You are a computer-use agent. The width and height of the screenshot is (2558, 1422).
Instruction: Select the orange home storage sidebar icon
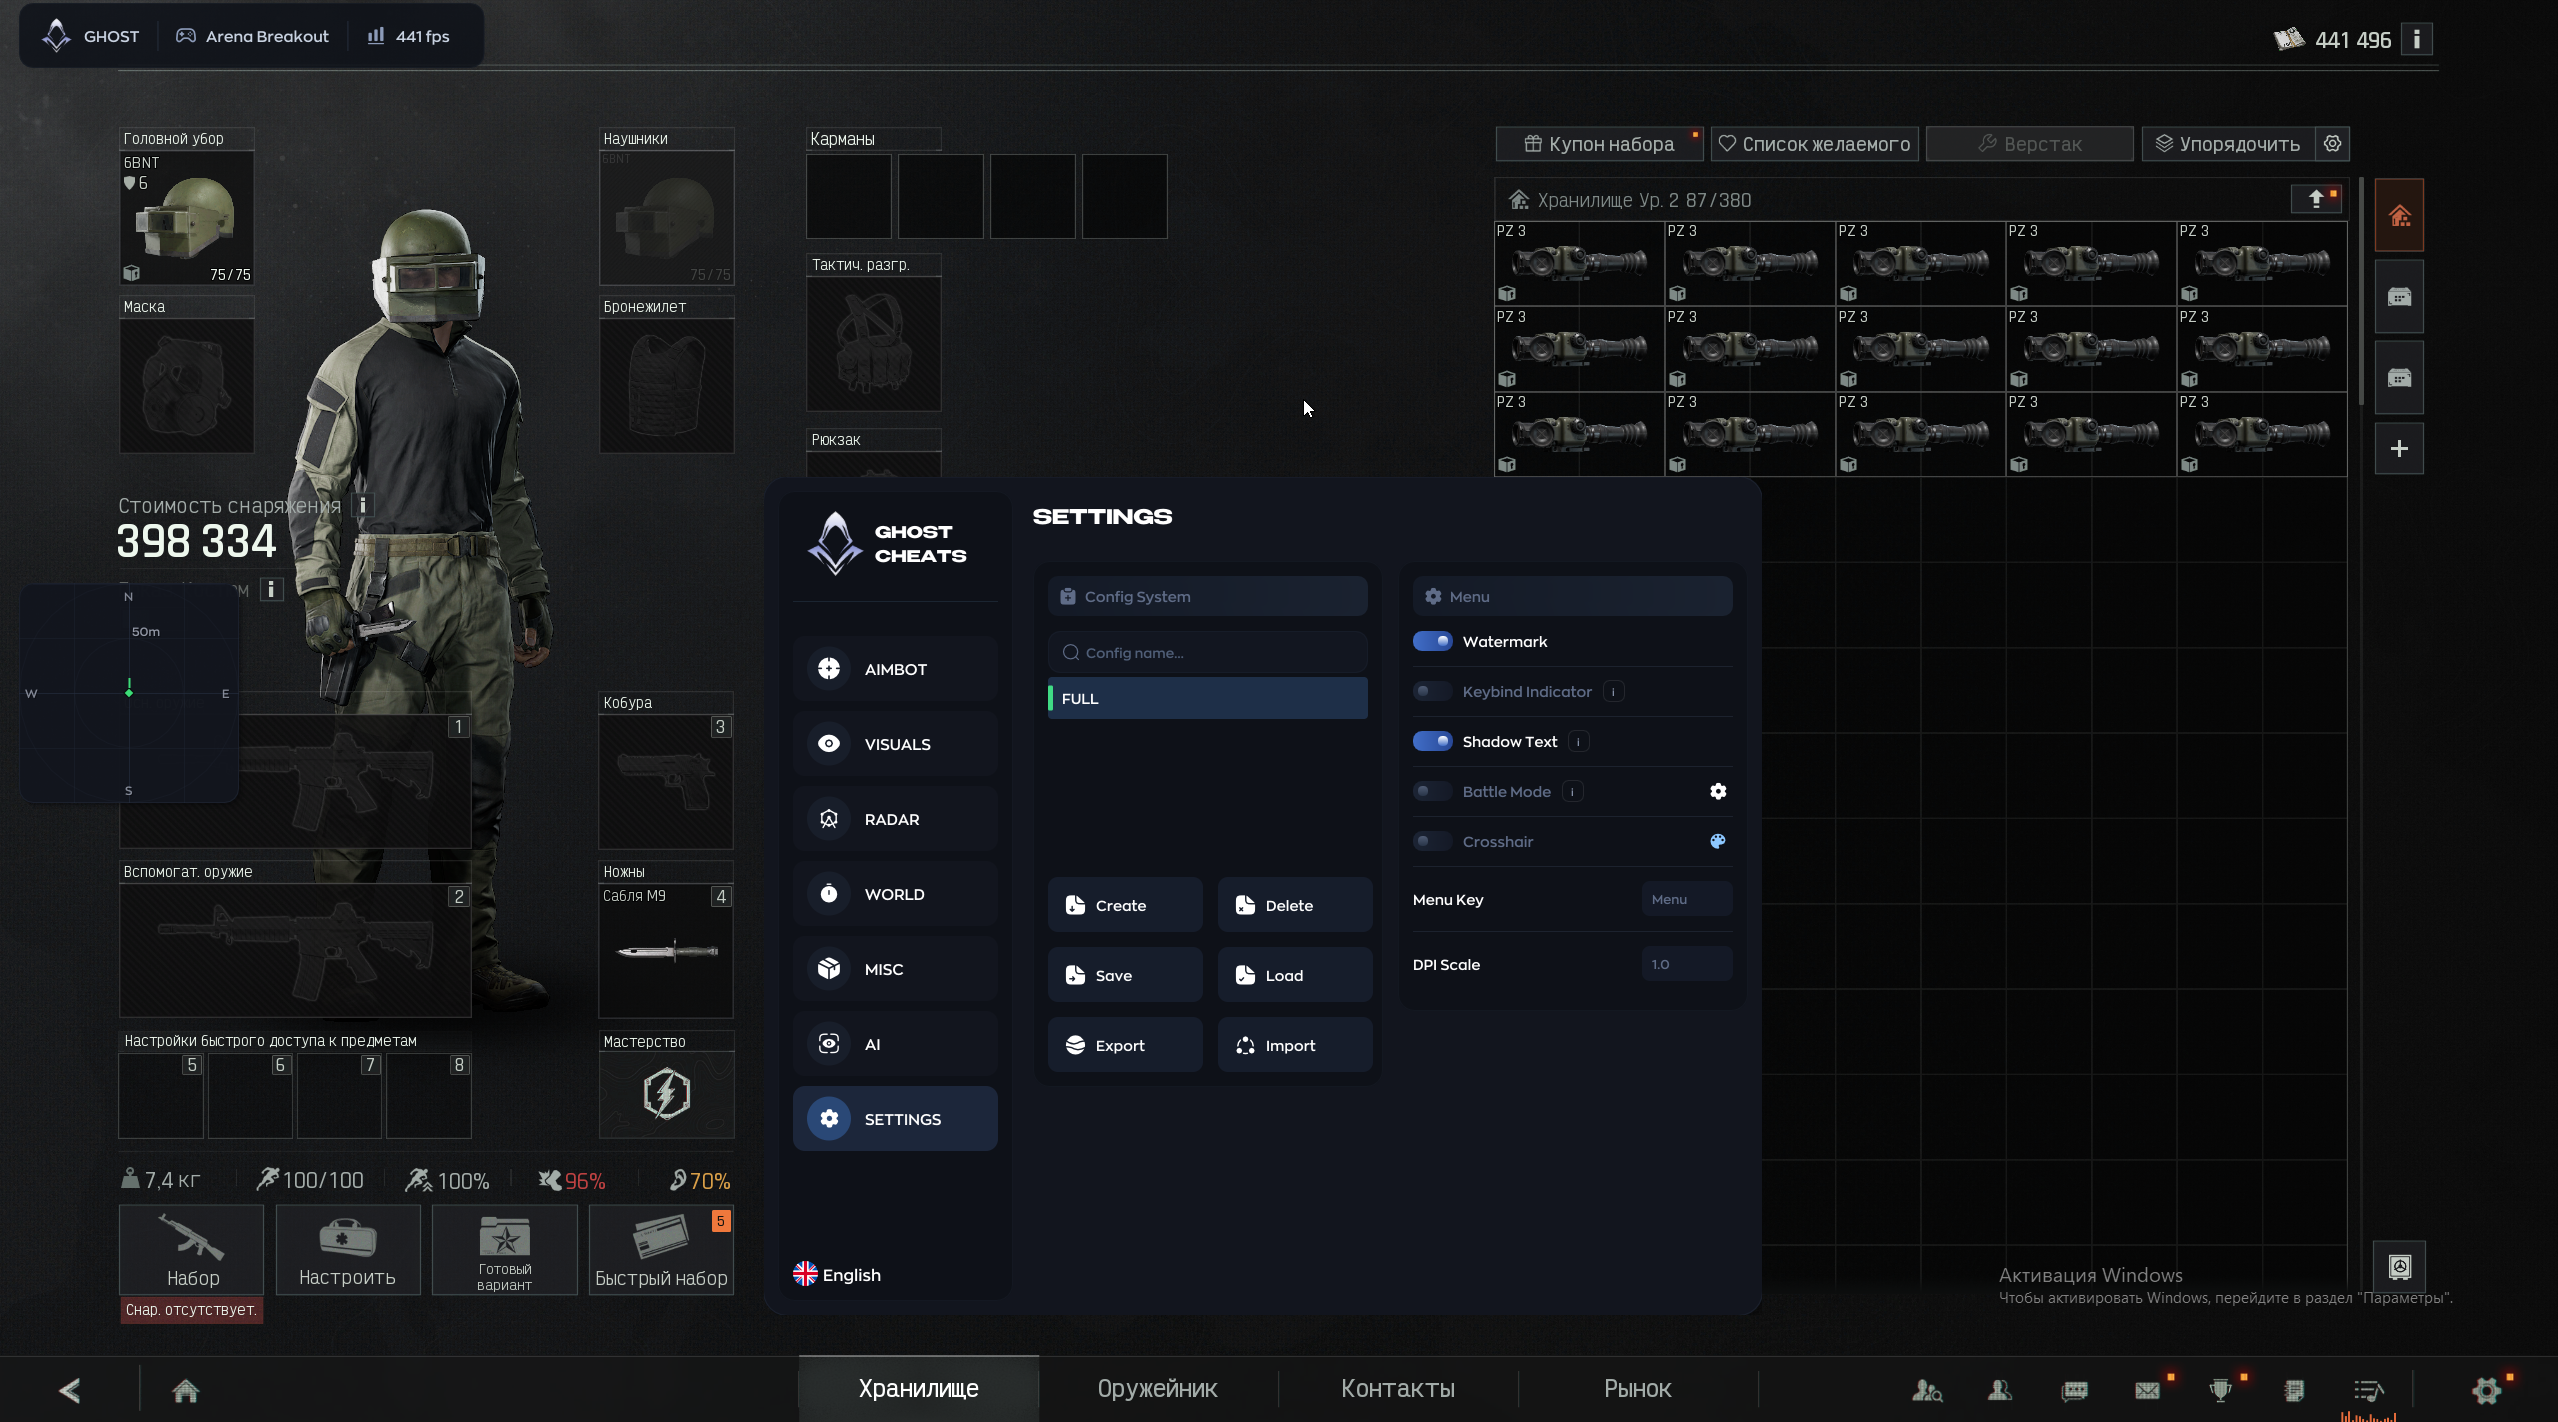tap(2399, 215)
